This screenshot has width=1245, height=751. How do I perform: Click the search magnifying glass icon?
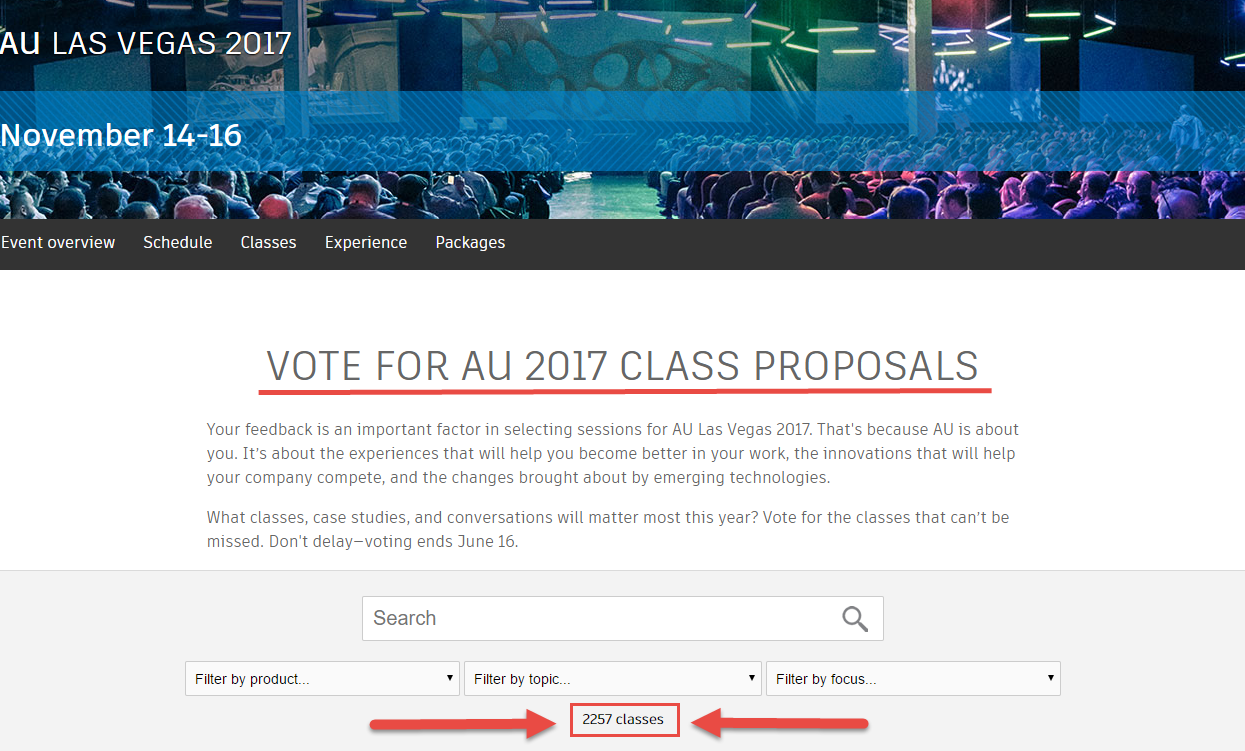(x=854, y=619)
